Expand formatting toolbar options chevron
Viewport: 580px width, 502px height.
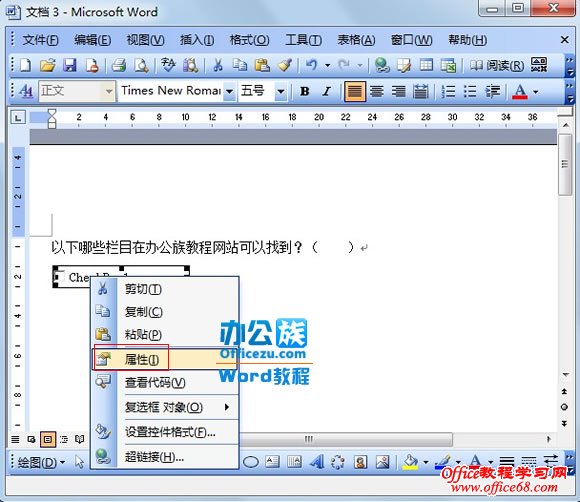tap(570, 91)
